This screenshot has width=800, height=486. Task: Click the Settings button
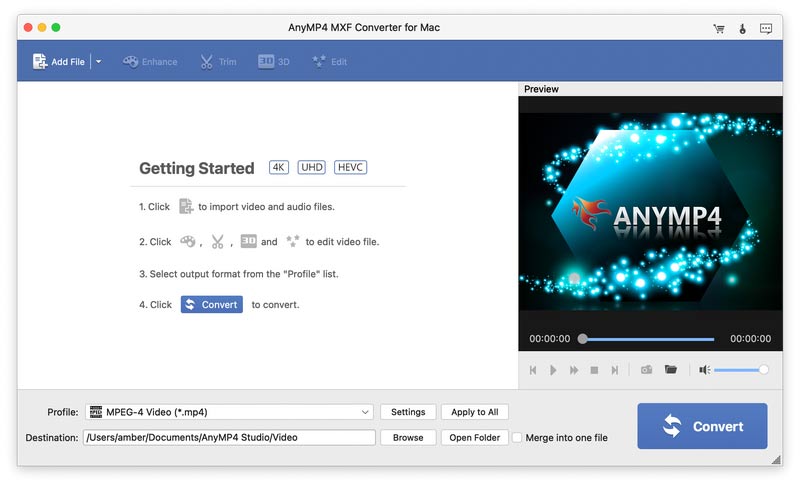click(408, 412)
